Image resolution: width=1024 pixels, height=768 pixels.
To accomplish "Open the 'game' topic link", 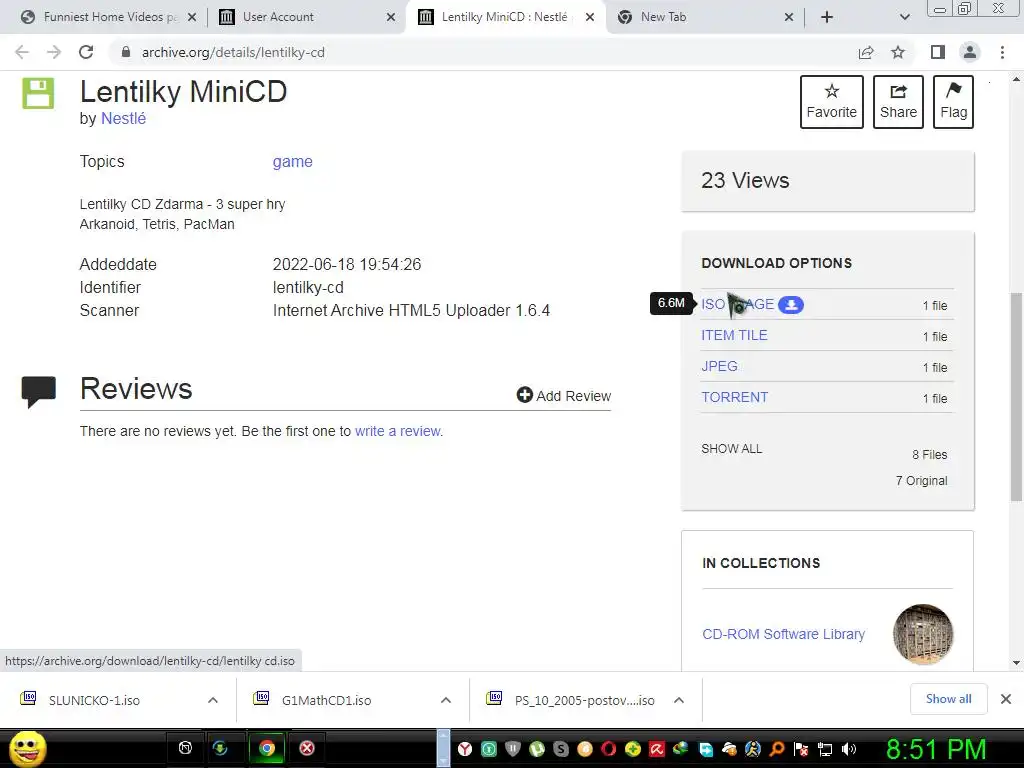I will [293, 161].
